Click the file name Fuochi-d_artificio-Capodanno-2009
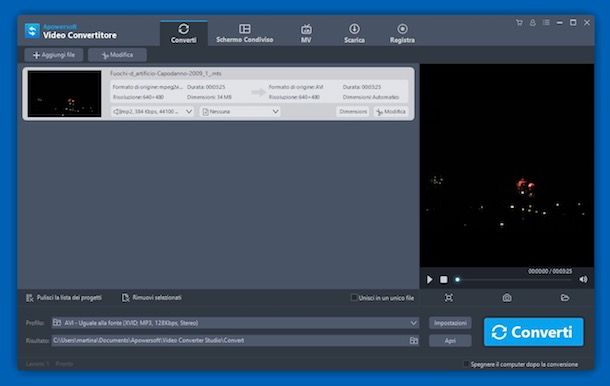610x386 pixels. (x=166, y=74)
